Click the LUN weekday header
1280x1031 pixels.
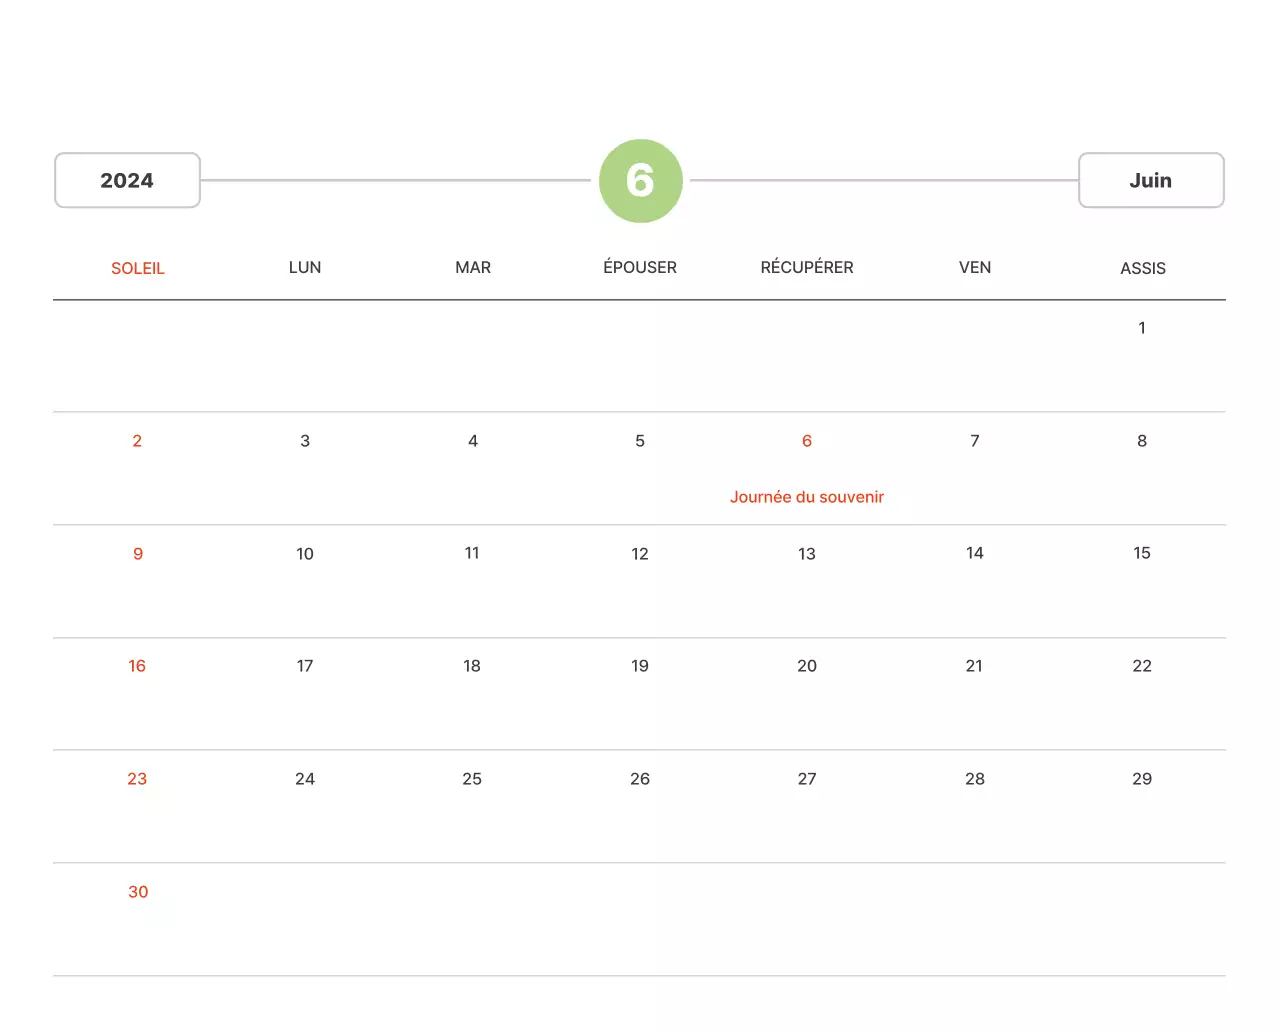[305, 267]
